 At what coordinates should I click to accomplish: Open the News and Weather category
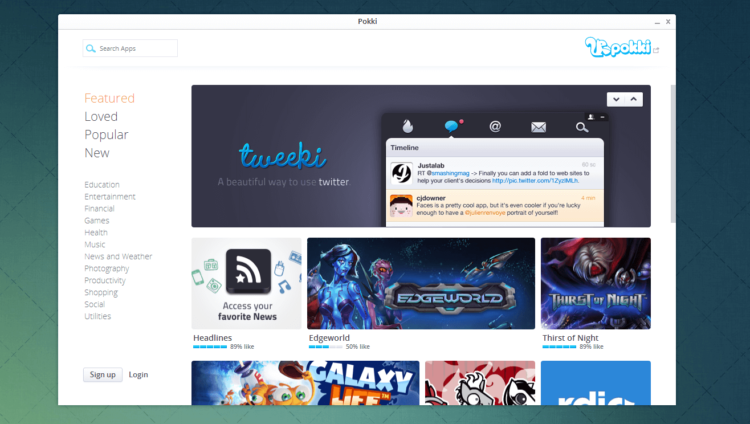coord(118,257)
